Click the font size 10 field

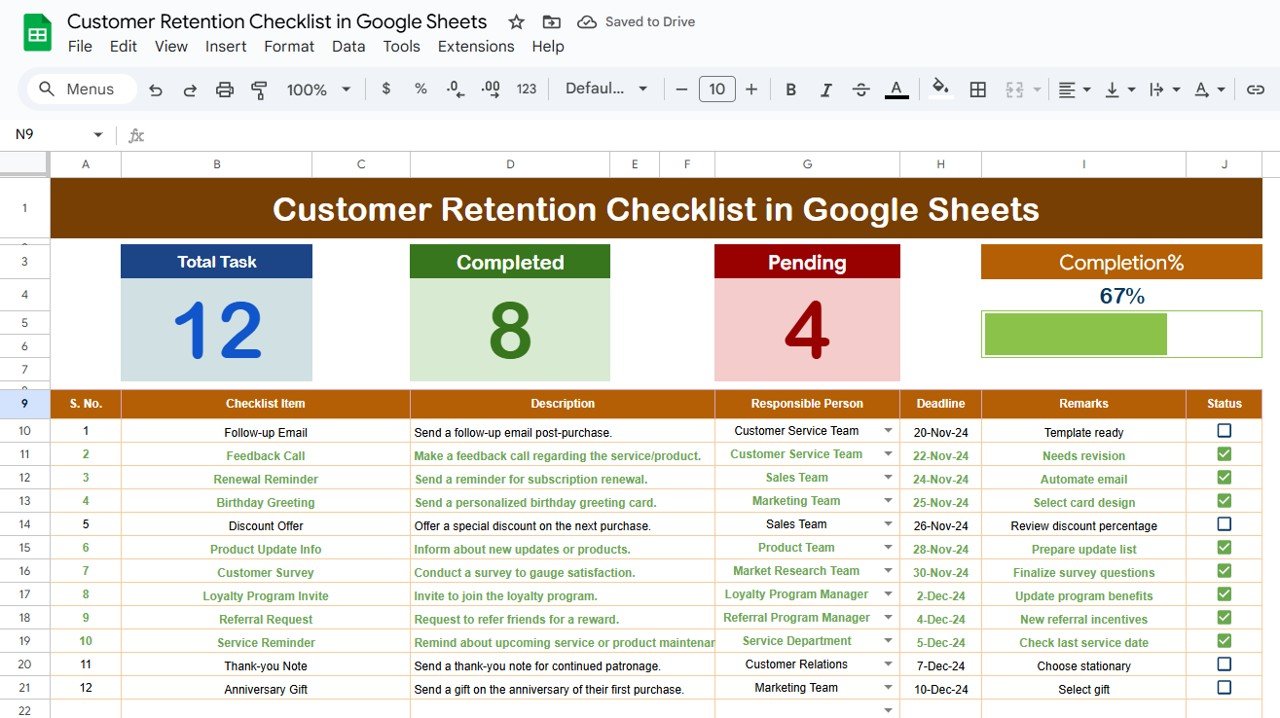click(717, 89)
